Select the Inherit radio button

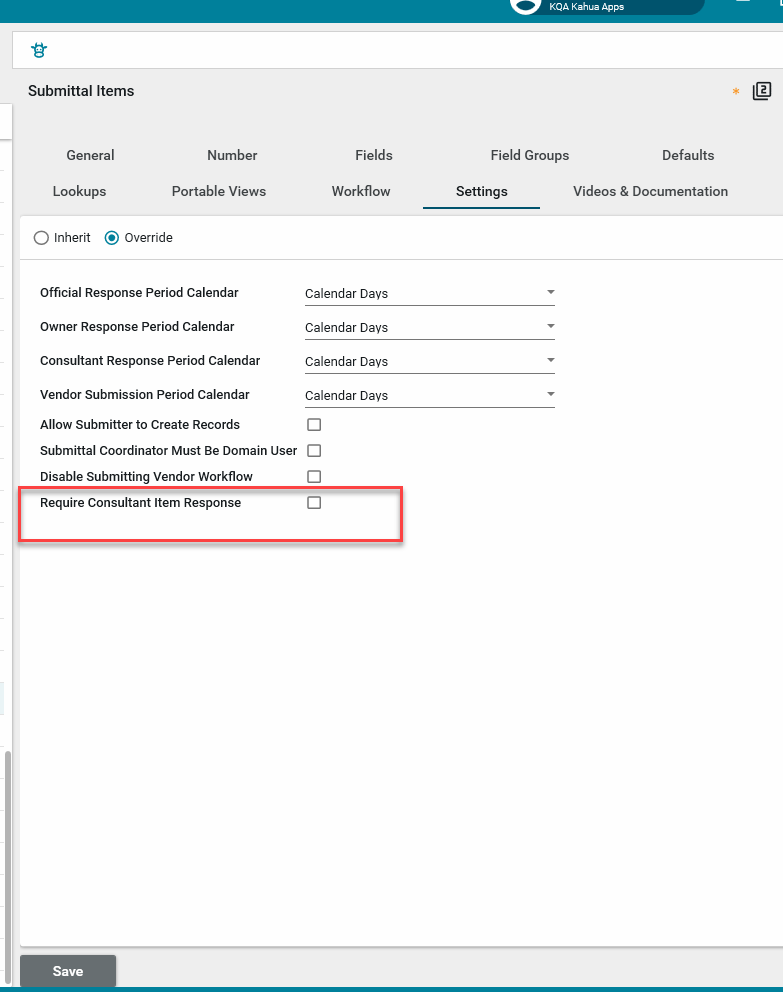pyautogui.click(x=41, y=238)
